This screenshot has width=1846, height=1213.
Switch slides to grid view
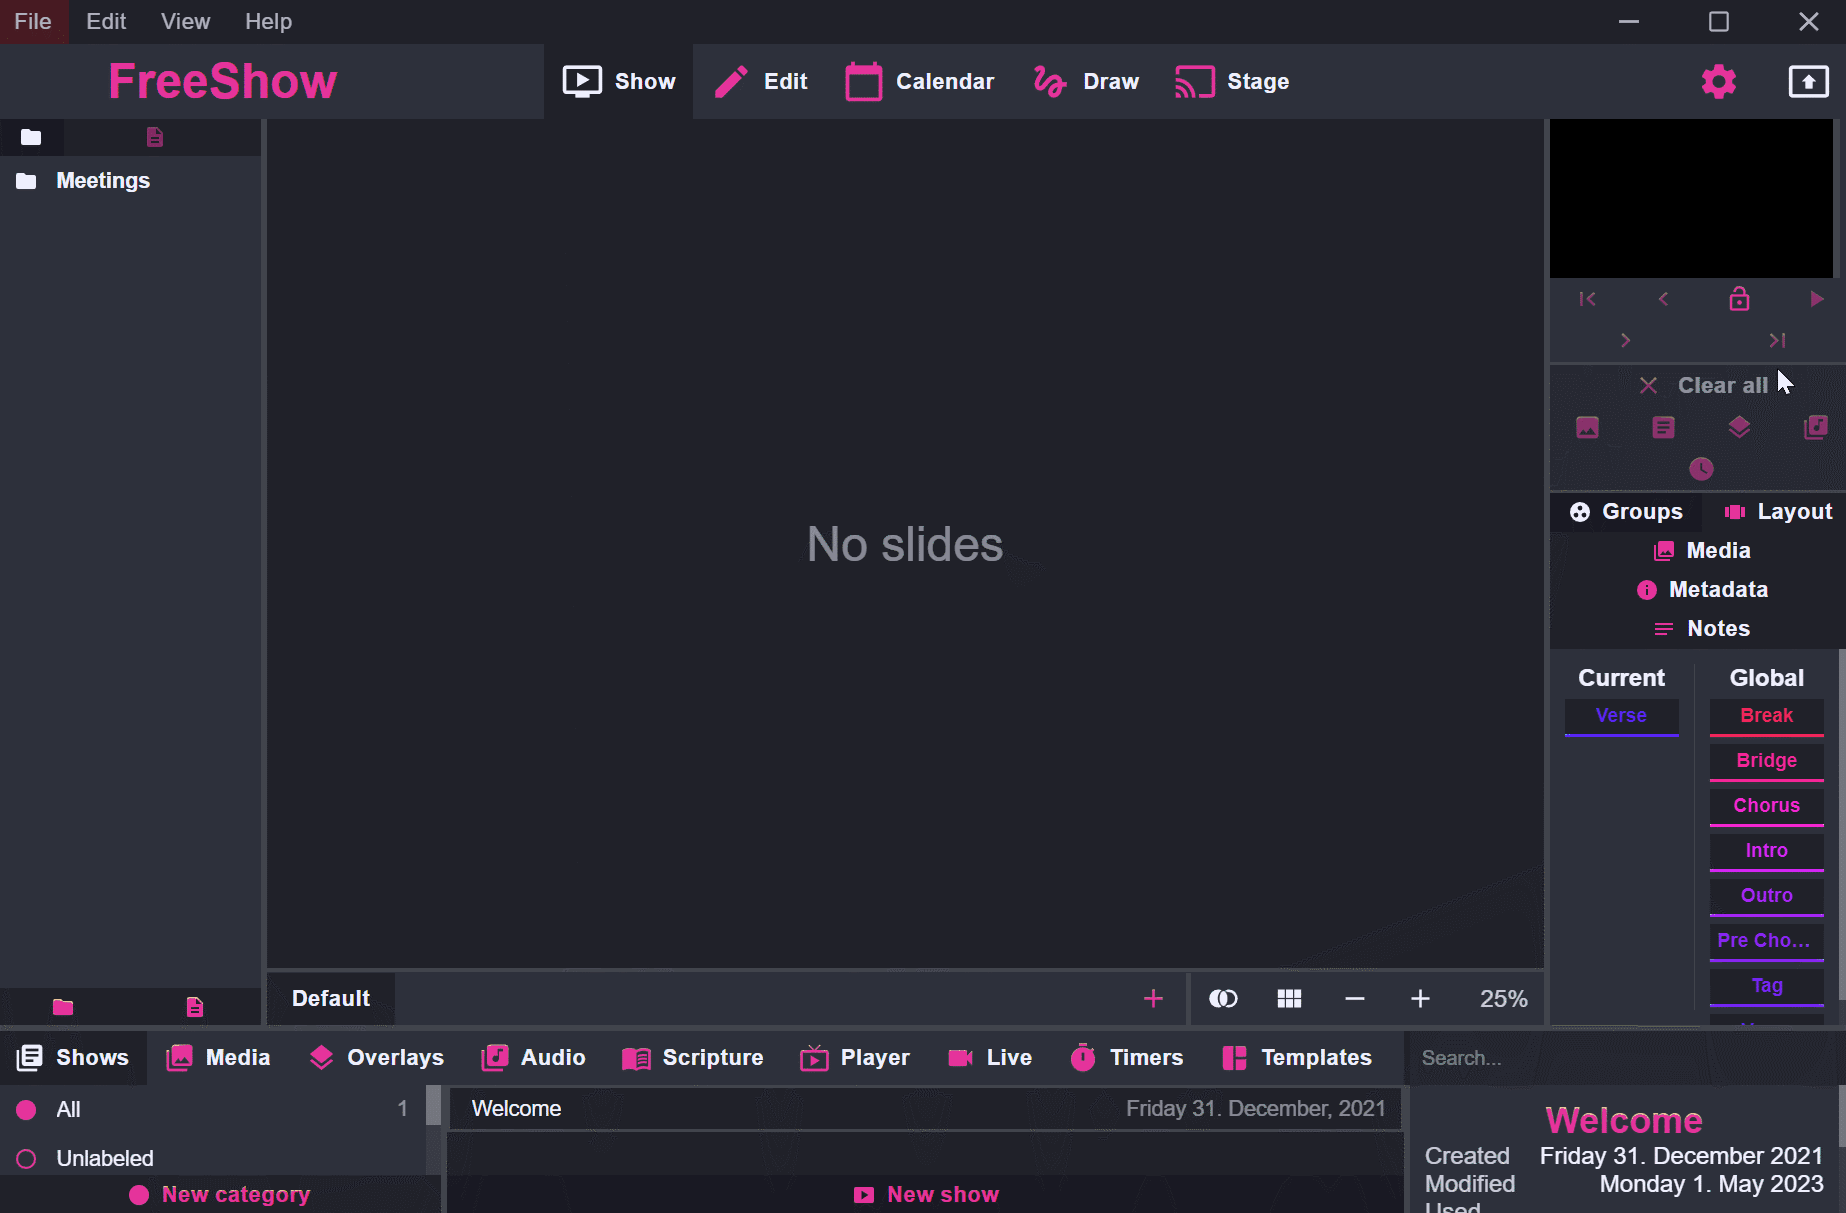click(x=1289, y=998)
